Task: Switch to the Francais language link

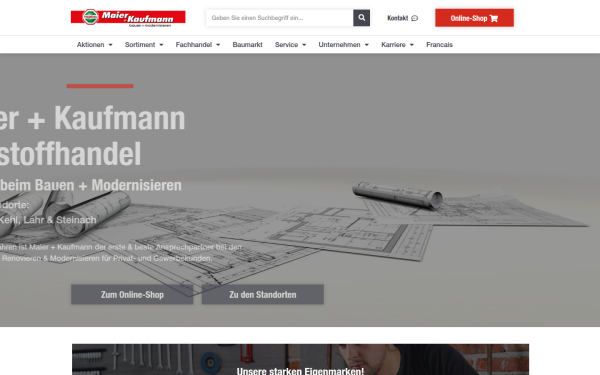Action: (439, 45)
